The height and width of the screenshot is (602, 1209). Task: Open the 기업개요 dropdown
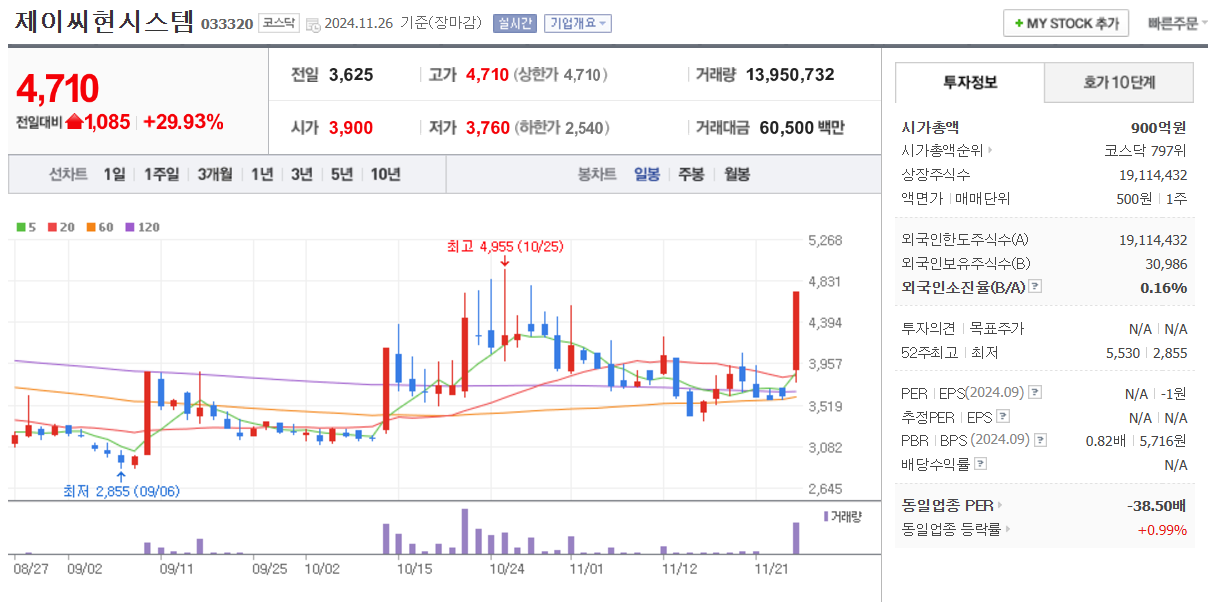coord(577,23)
